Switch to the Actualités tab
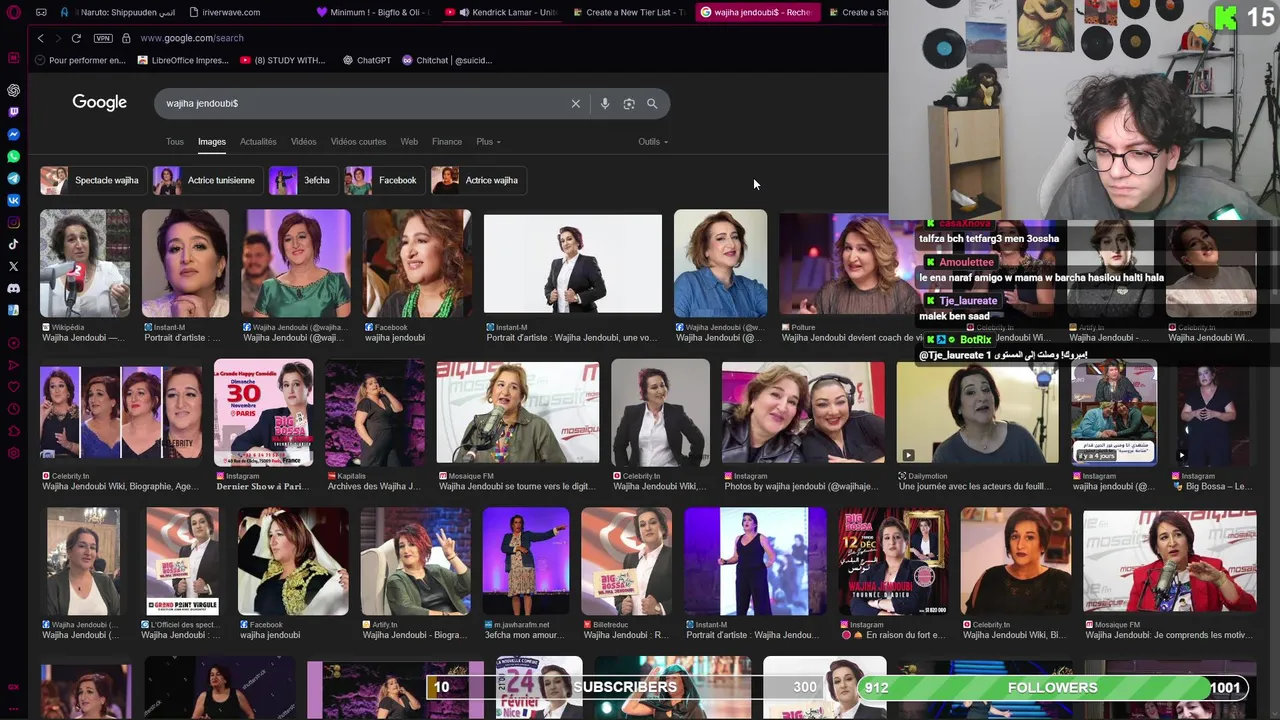The image size is (1280, 720). [258, 142]
